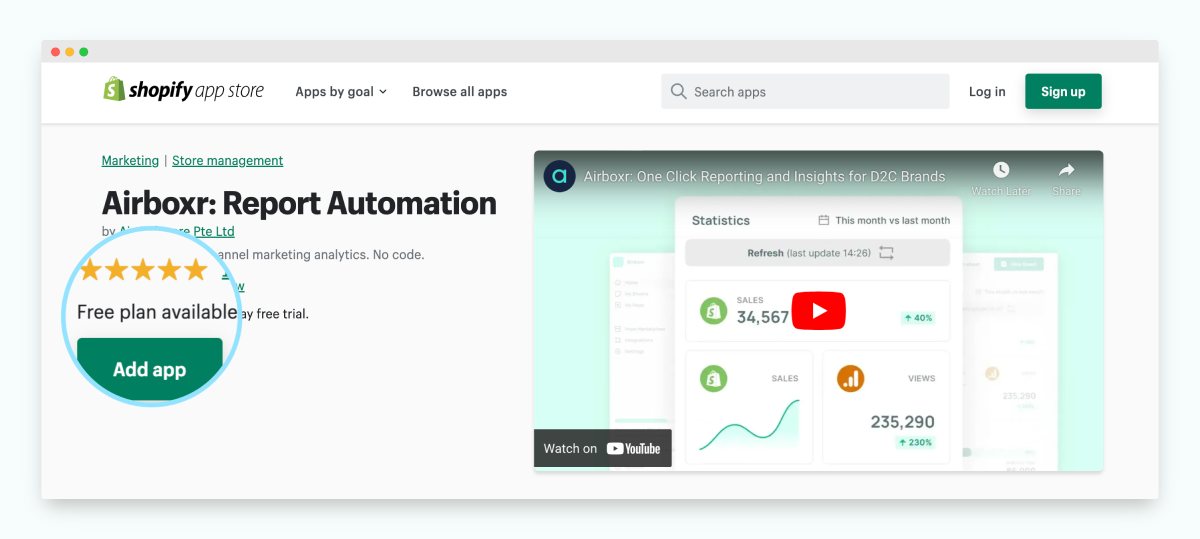The height and width of the screenshot is (539, 1200).
Task: Click the Airboxr channel avatar icon
Action: coord(559,176)
